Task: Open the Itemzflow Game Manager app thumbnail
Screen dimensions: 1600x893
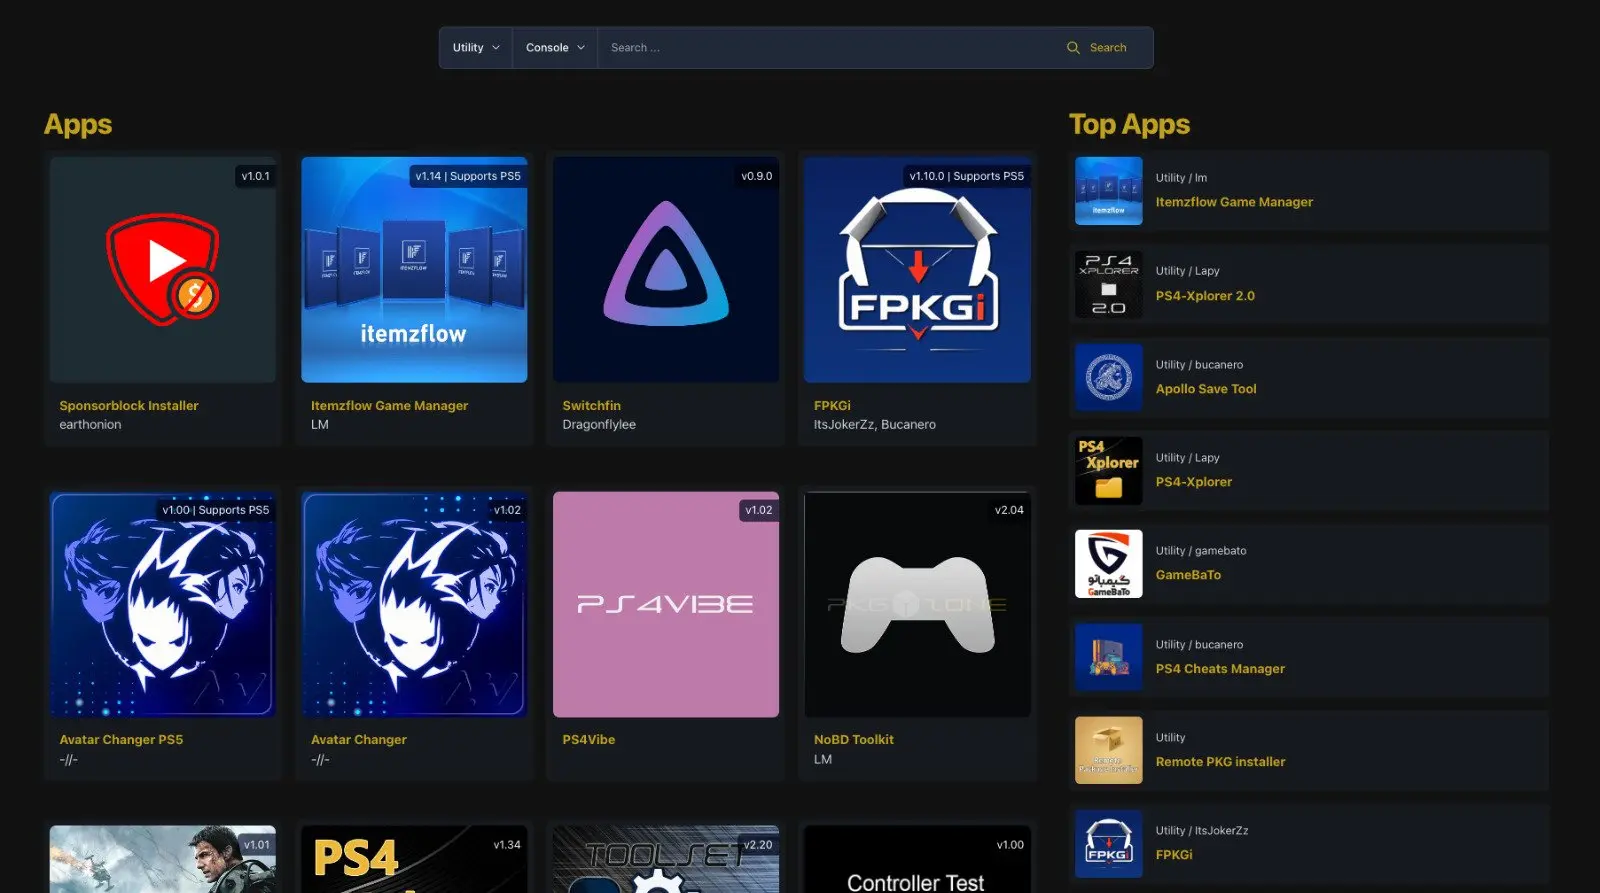Action: point(414,269)
